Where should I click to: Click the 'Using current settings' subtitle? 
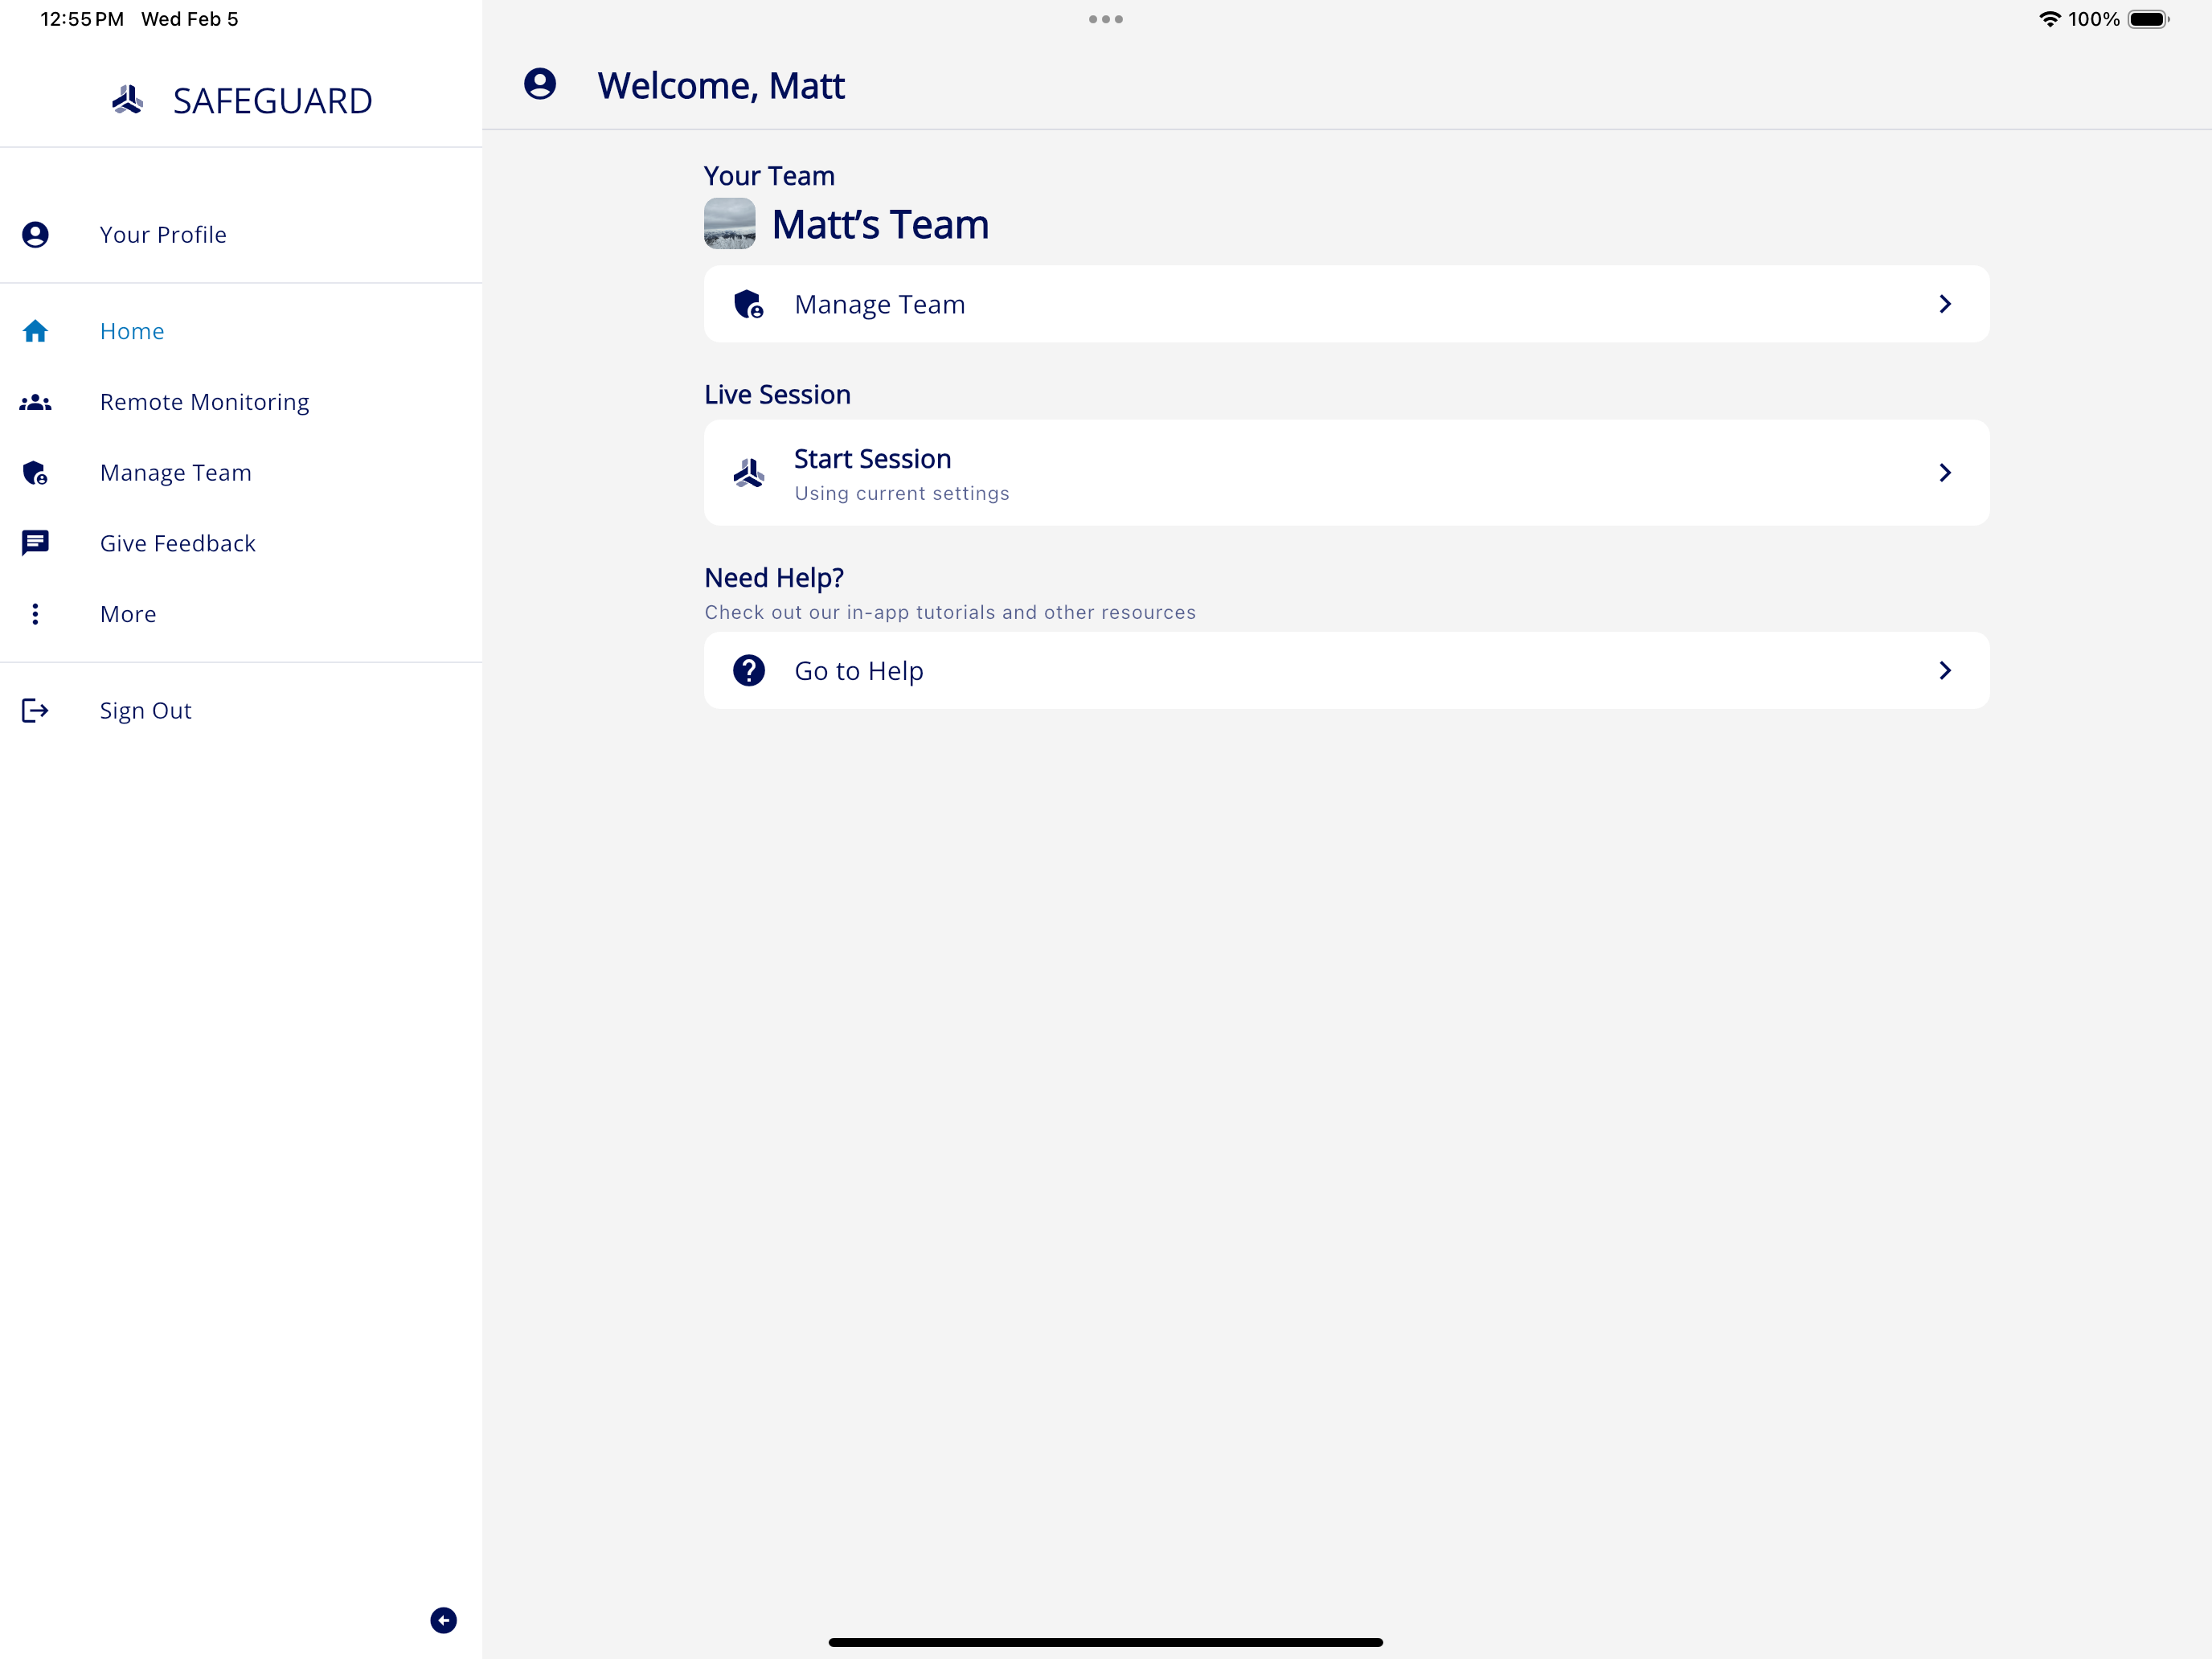click(x=902, y=494)
